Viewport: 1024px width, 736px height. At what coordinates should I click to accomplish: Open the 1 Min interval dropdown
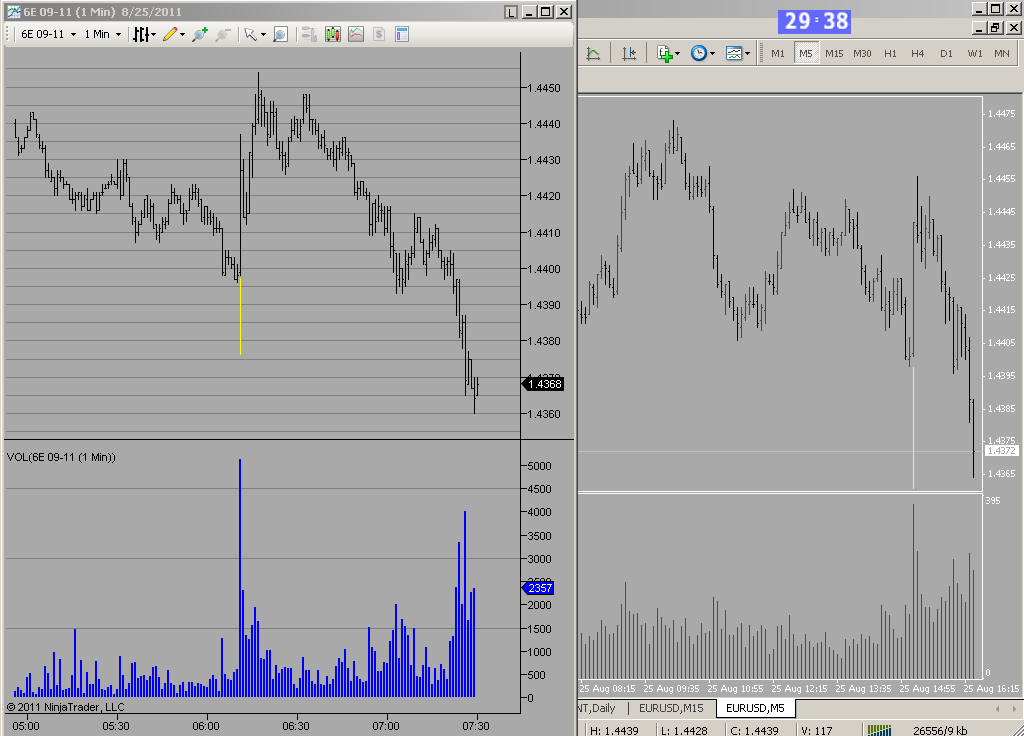[103, 35]
